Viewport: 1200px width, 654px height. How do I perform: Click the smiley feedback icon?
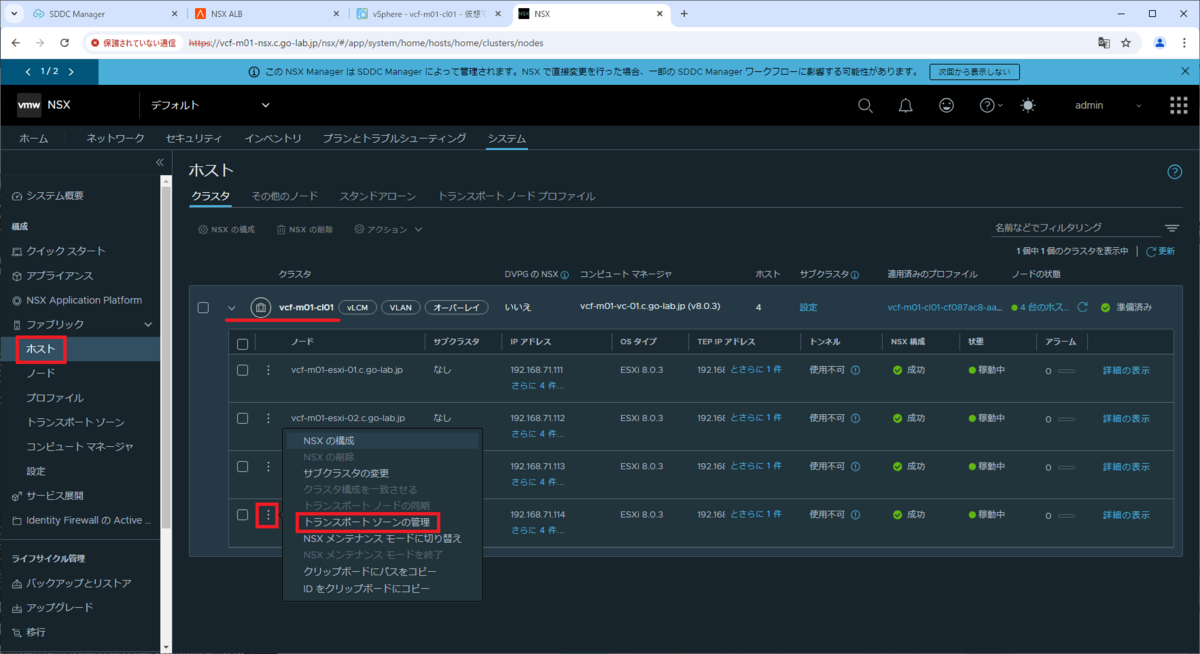pos(947,105)
